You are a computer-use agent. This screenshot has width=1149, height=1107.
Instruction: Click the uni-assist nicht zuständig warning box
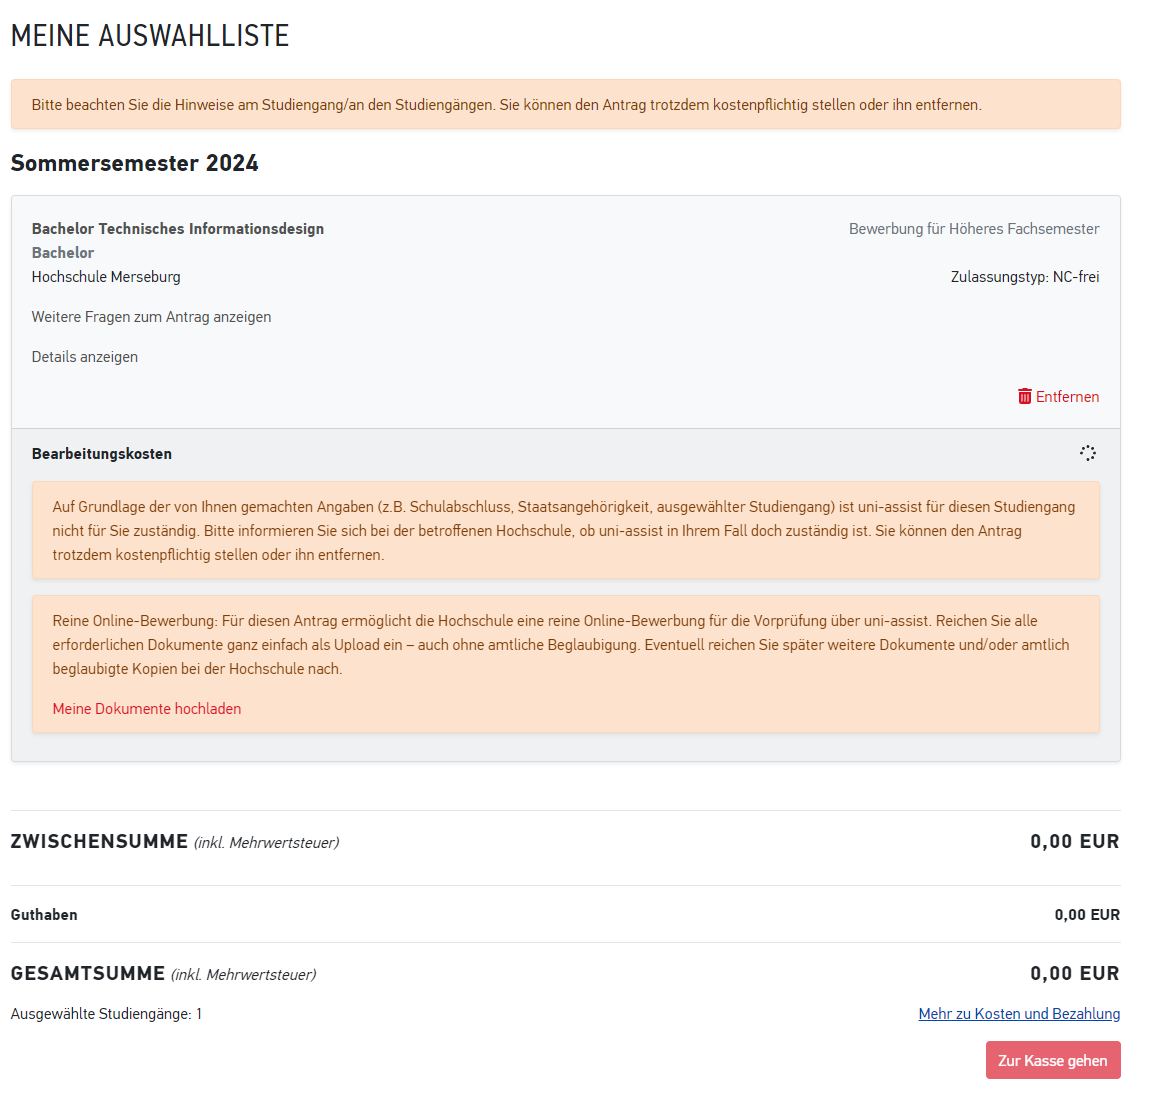pyautogui.click(x=565, y=531)
